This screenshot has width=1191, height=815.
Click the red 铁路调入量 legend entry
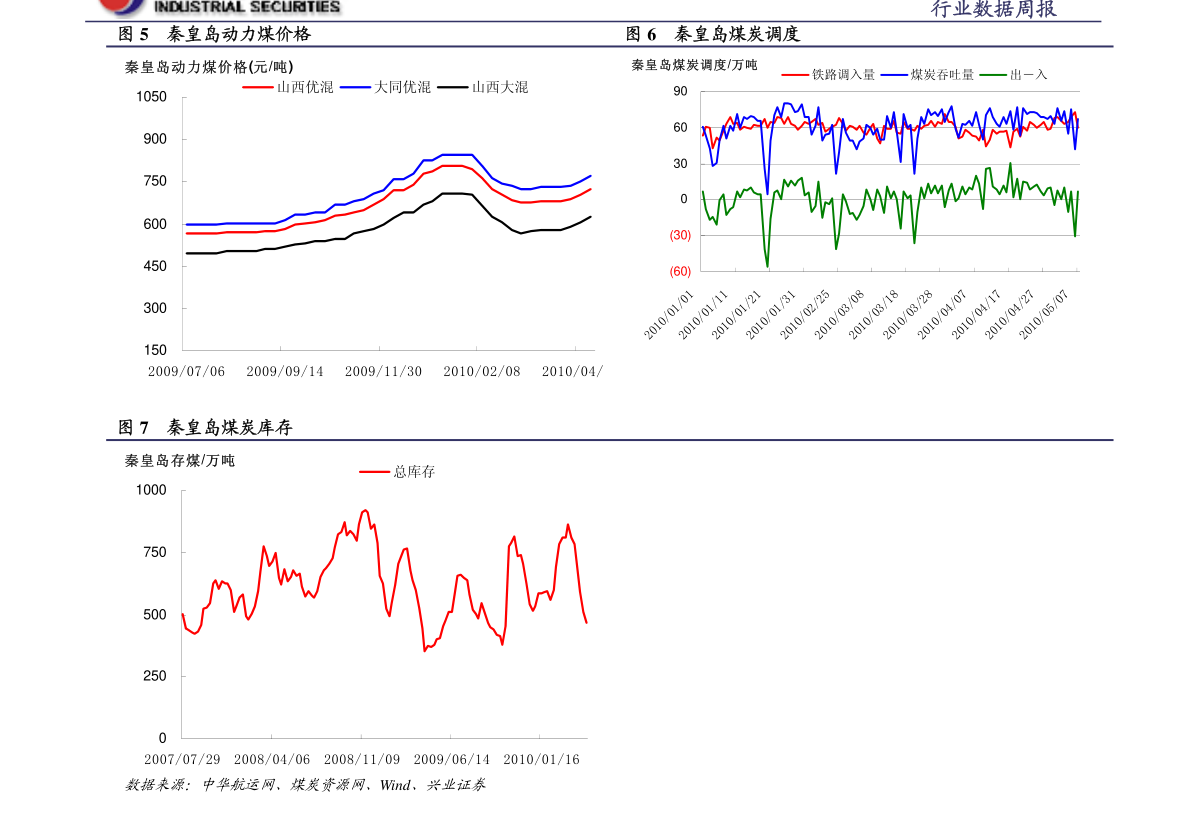click(x=828, y=74)
